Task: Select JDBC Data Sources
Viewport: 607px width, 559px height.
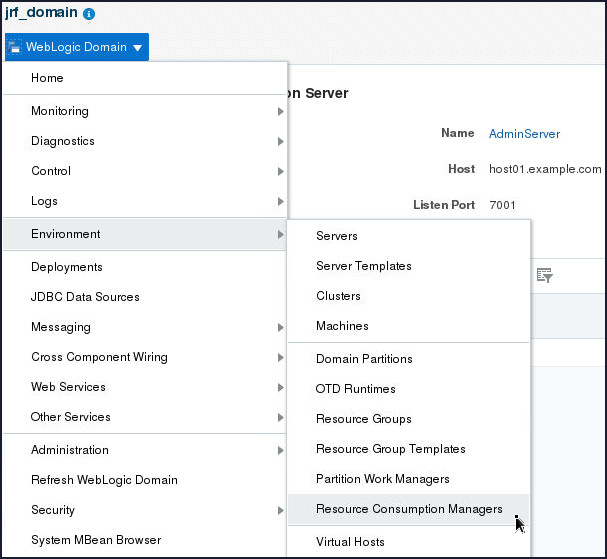Action: point(85,297)
